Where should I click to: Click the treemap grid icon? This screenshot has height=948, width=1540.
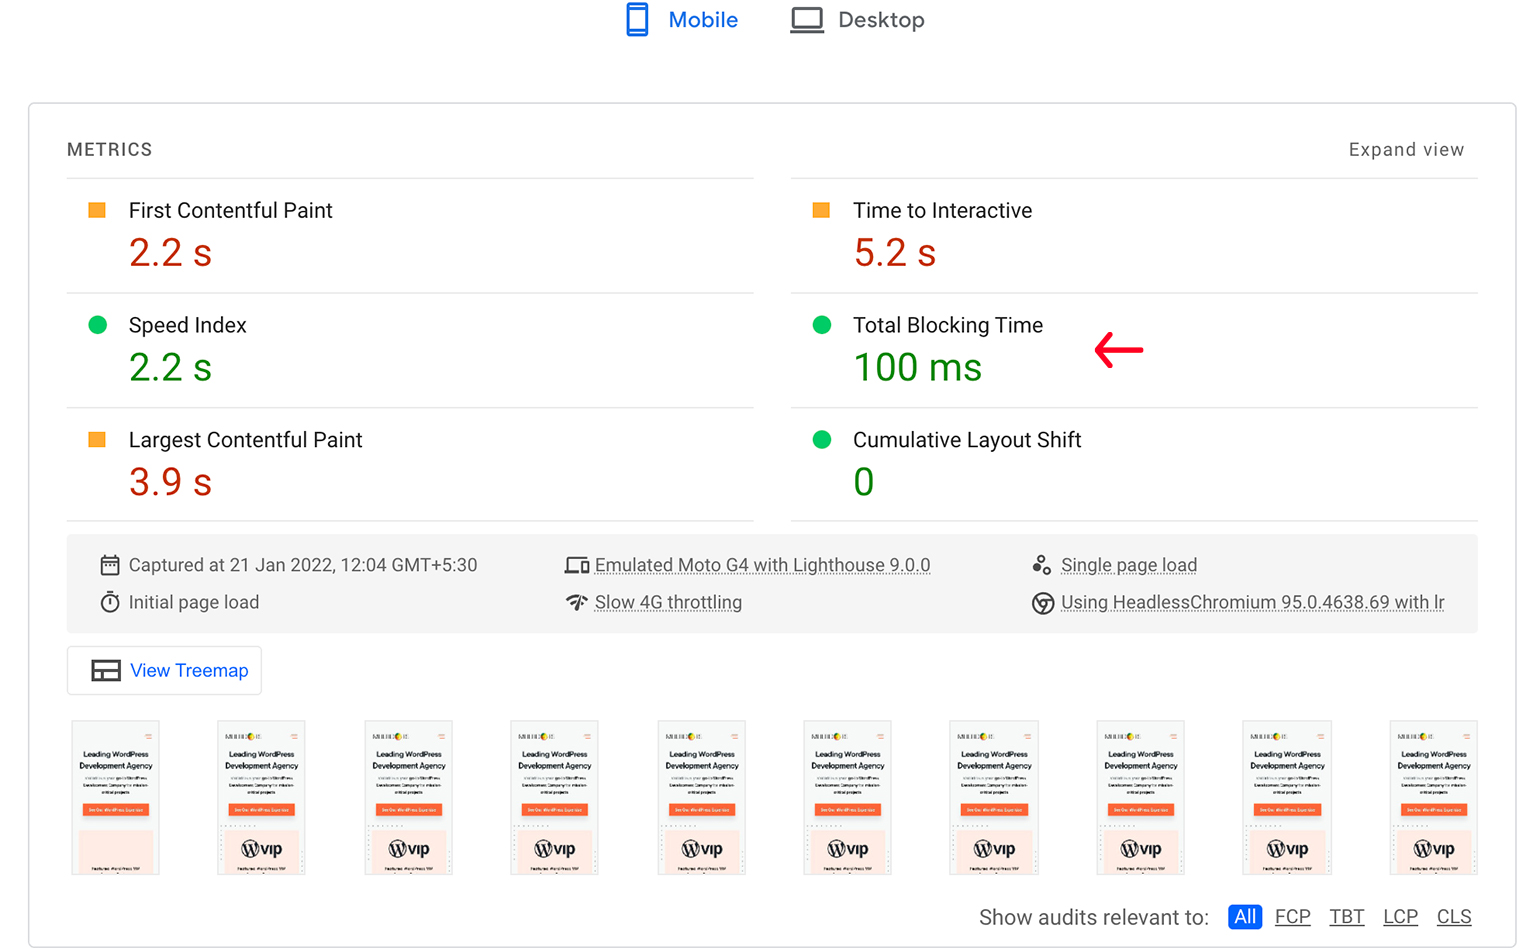click(106, 671)
